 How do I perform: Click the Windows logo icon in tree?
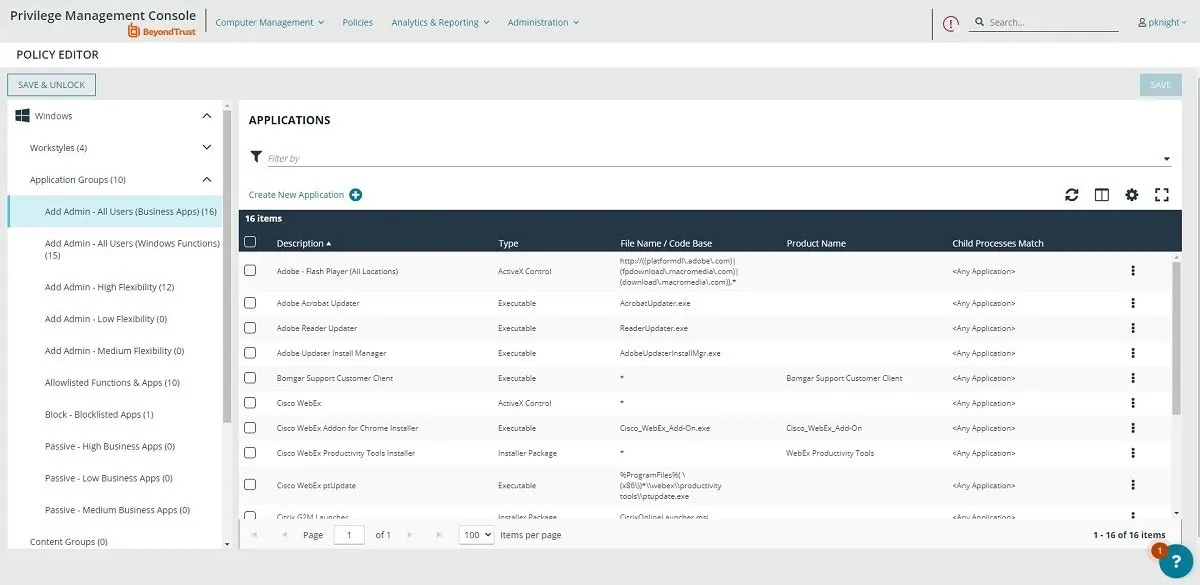coord(22,116)
